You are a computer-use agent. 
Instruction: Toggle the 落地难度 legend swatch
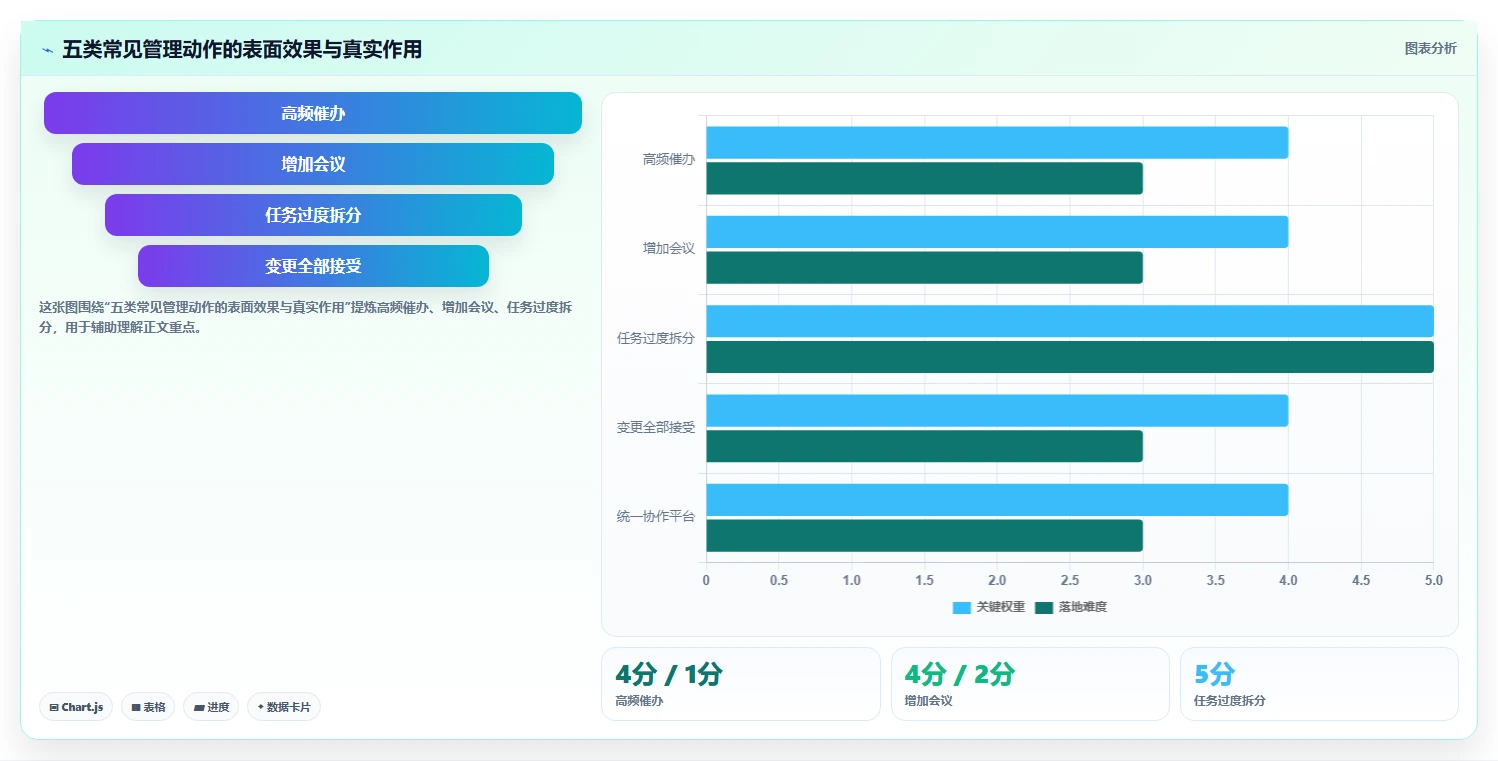pos(1044,607)
